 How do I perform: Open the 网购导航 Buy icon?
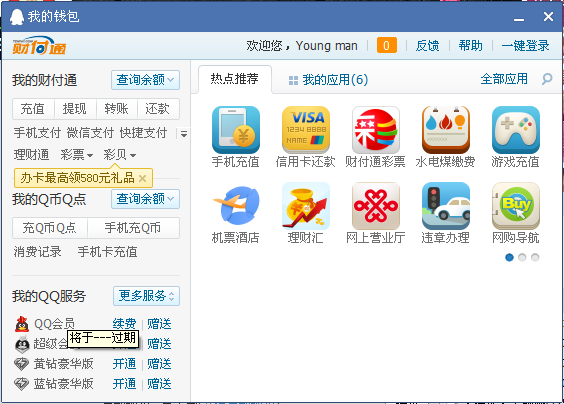[515, 206]
